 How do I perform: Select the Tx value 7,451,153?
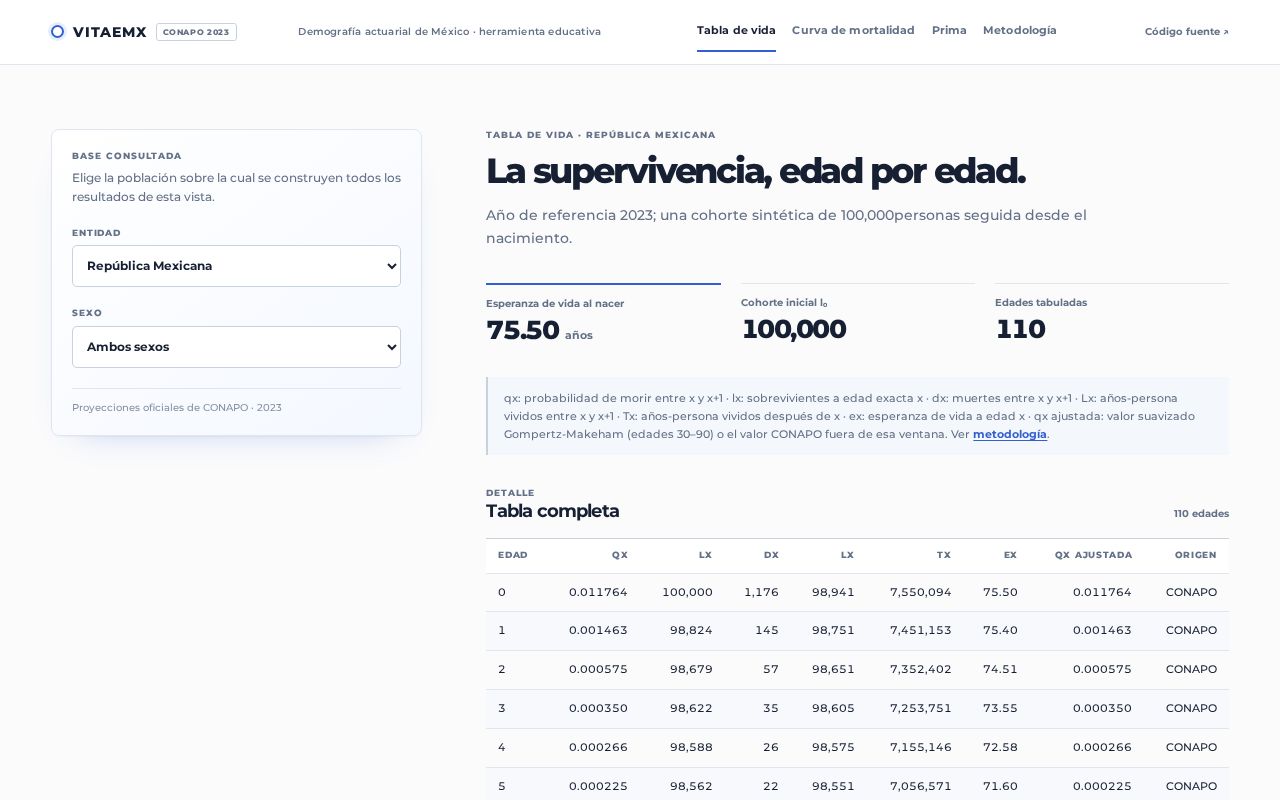pyautogui.click(x=921, y=630)
